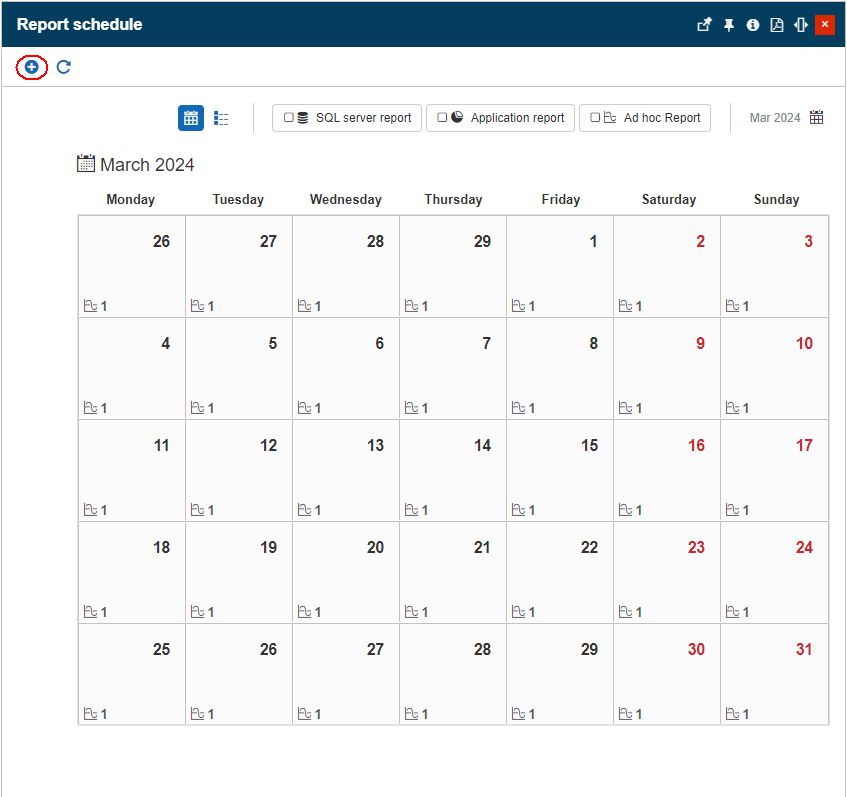Export the schedule to PDF

tap(777, 25)
